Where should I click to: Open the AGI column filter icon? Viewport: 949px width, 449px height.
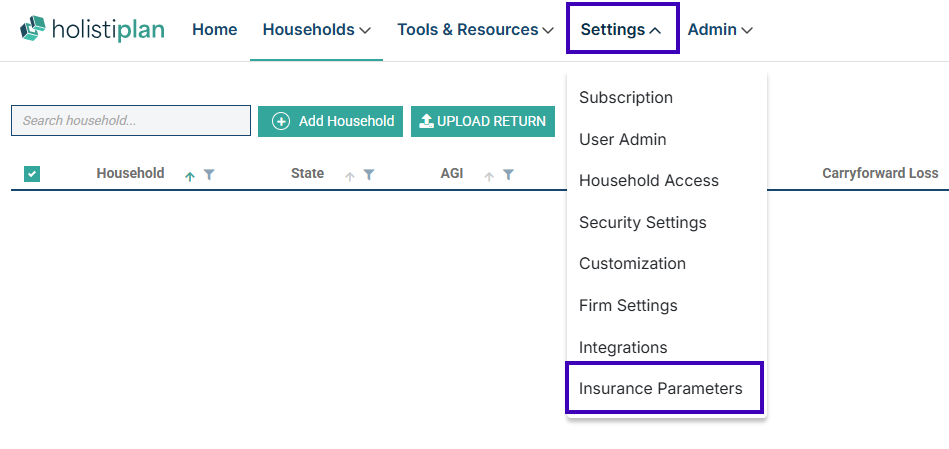508,175
